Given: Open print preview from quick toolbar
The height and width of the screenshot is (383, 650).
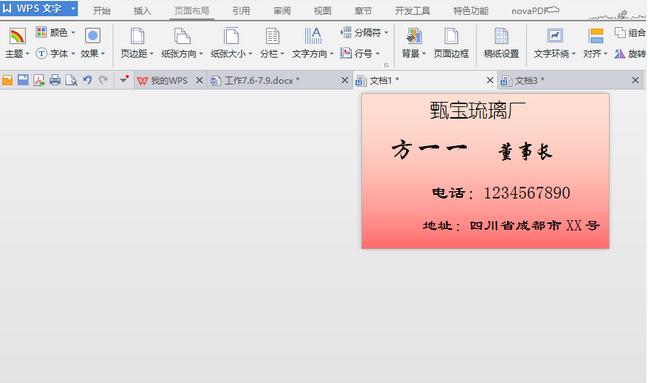Looking at the screenshot, I should tap(71, 80).
